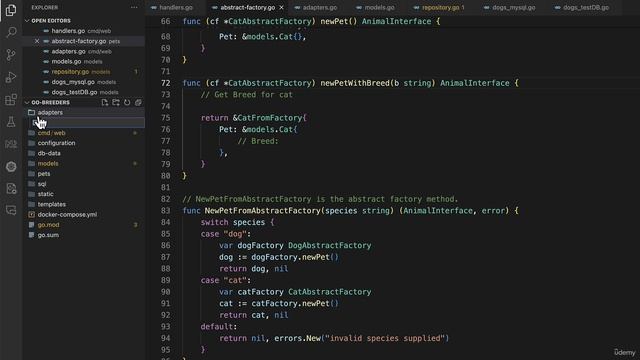Open the Source Control view
The height and width of the screenshot is (360, 640).
(11, 55)
